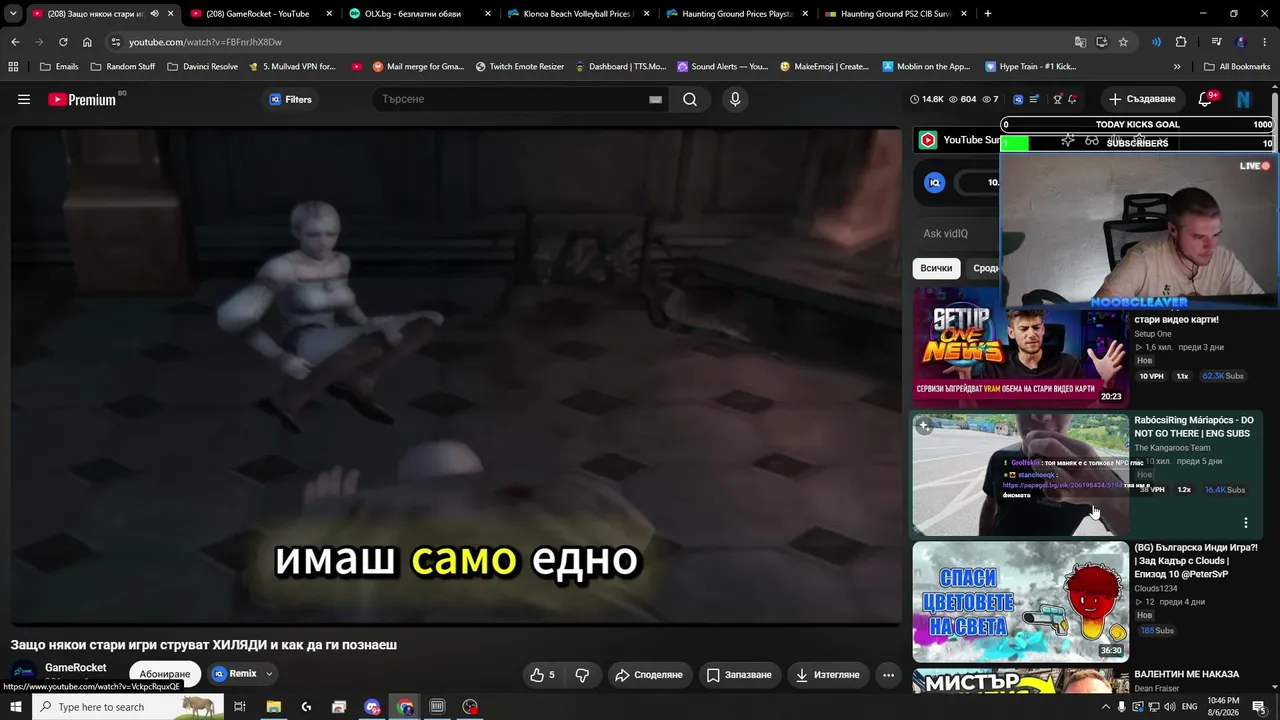
Task: Show more bookmarks overflow chevron
Action: point(1177,67)
